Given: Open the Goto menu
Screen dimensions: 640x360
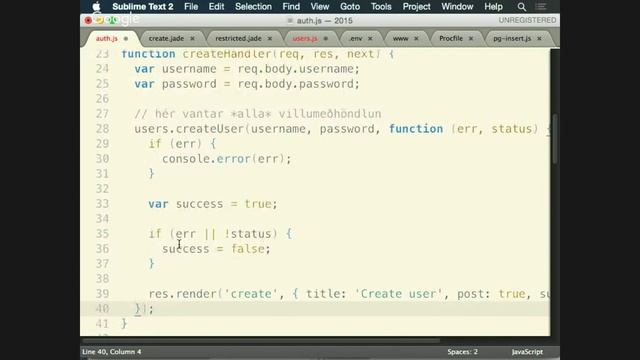Looking at the screenshot, I should [350, 7].
